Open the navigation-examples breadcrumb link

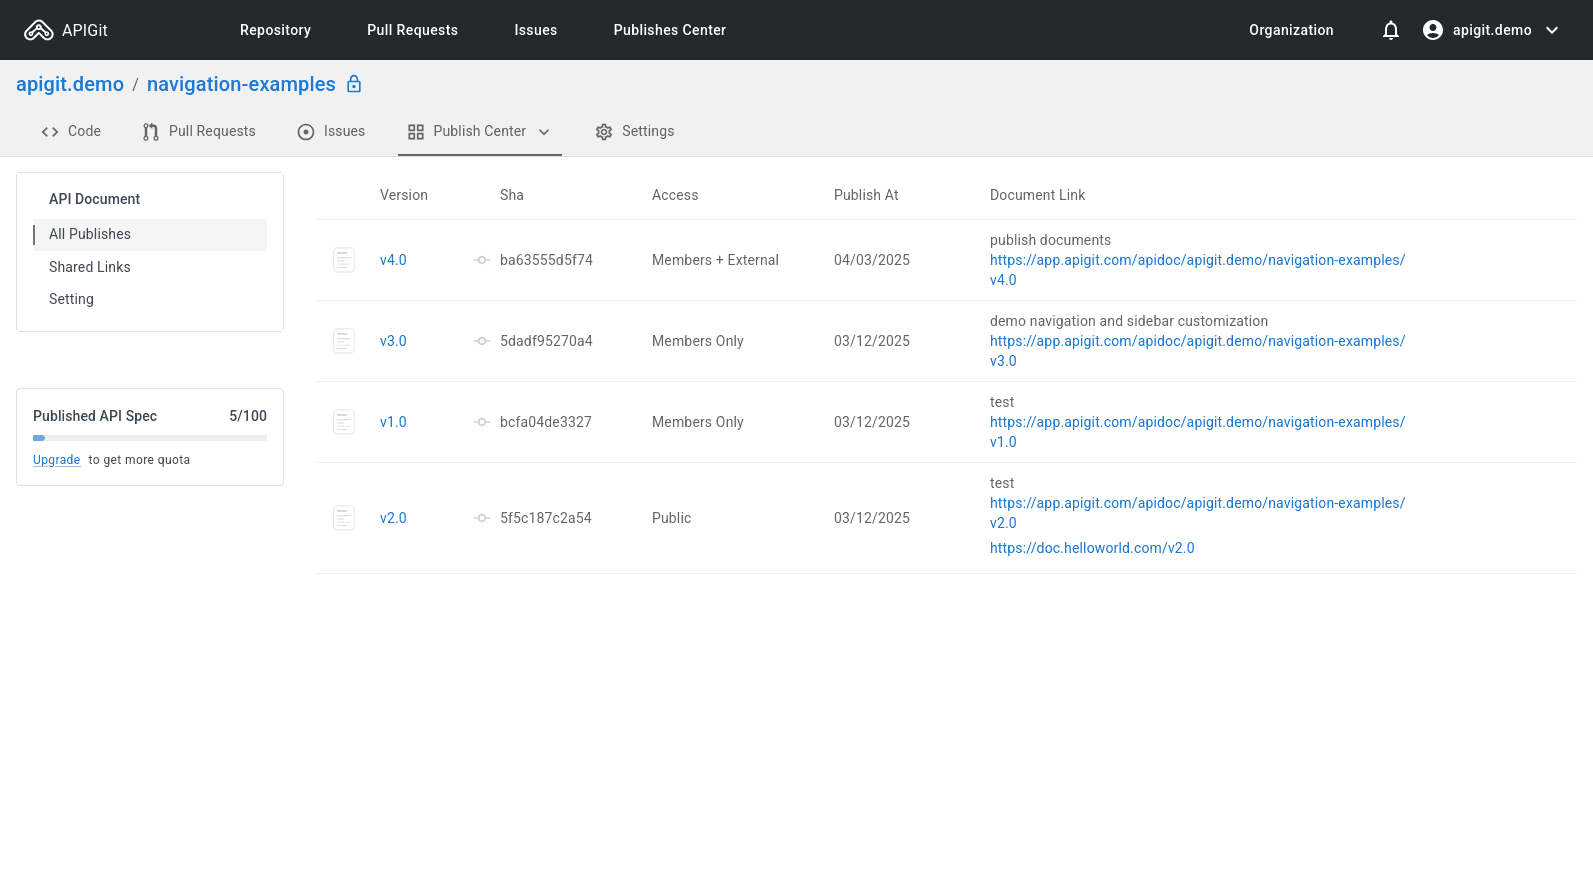tap(241, 84)
